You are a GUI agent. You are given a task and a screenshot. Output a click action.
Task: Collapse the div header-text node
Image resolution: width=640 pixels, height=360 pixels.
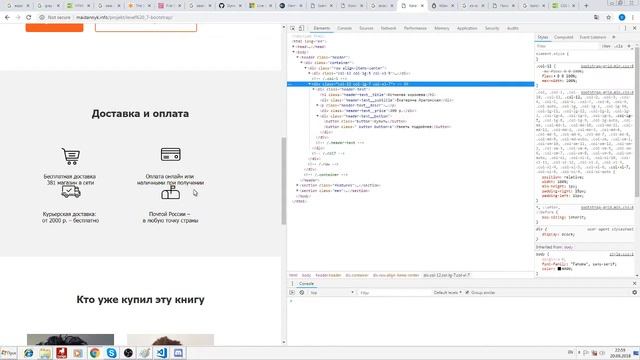pos(313,89)
